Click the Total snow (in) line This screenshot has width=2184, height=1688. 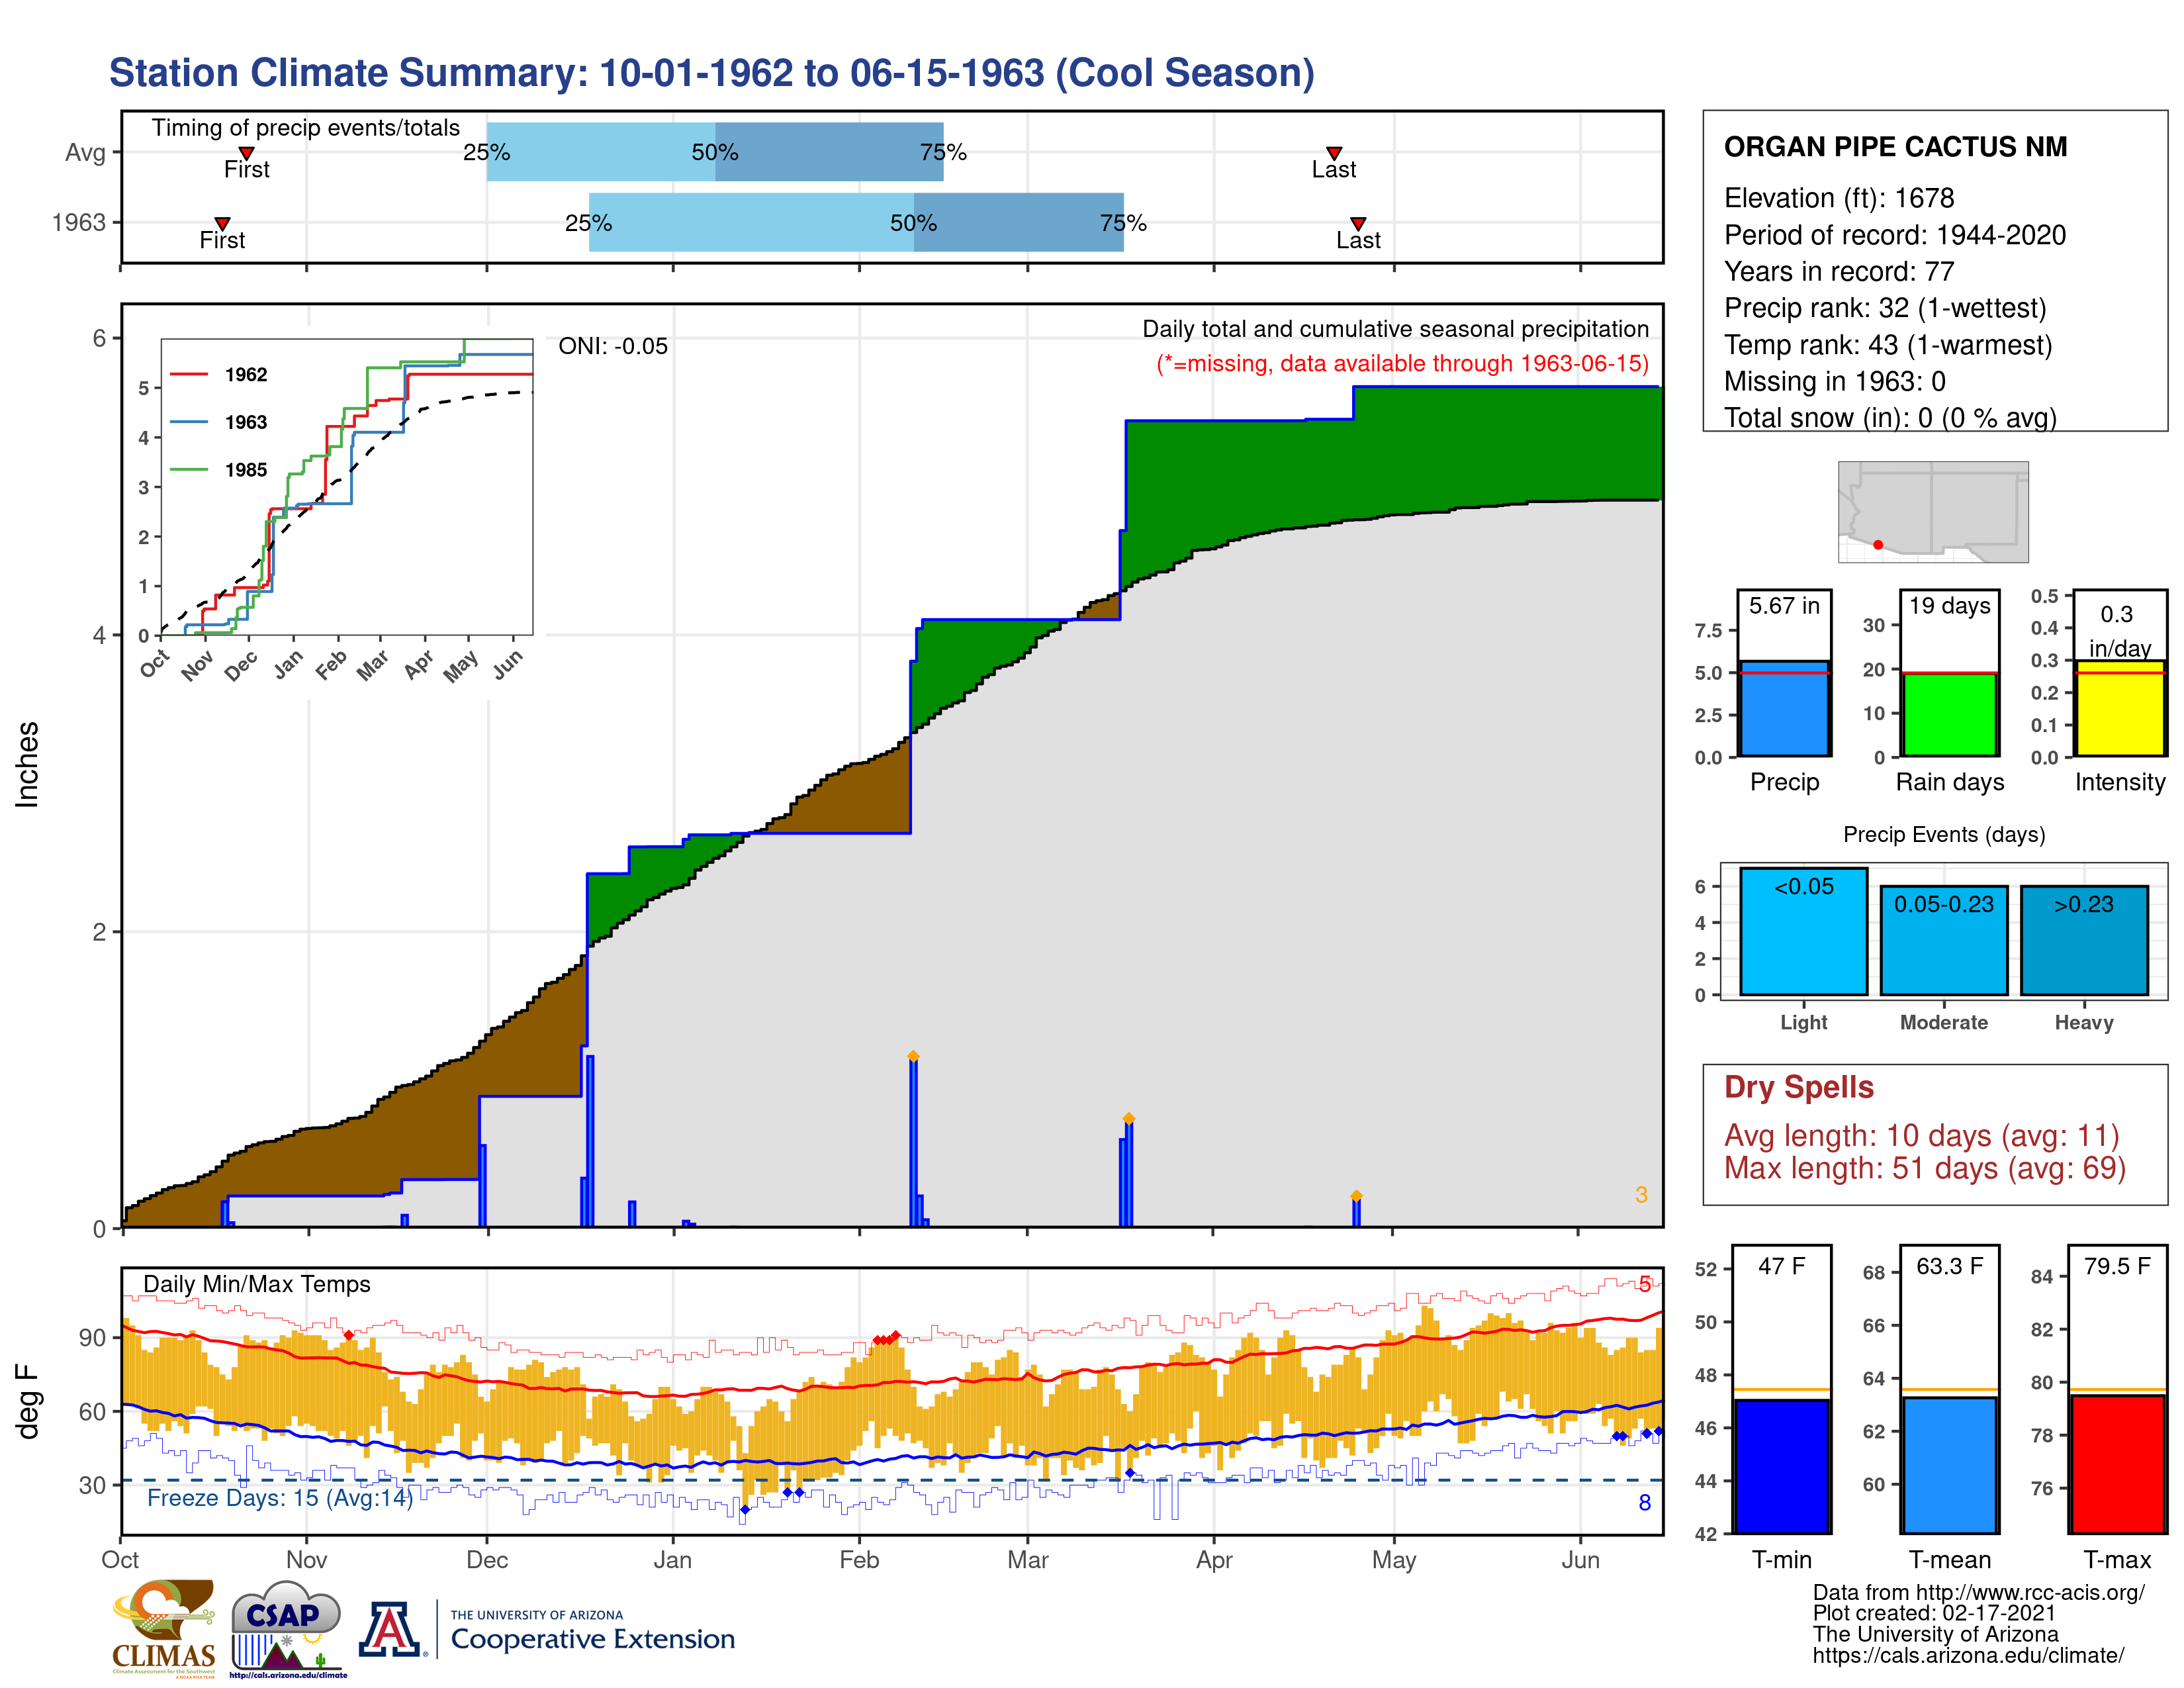pyautogui.click(x=1890, y=417)
